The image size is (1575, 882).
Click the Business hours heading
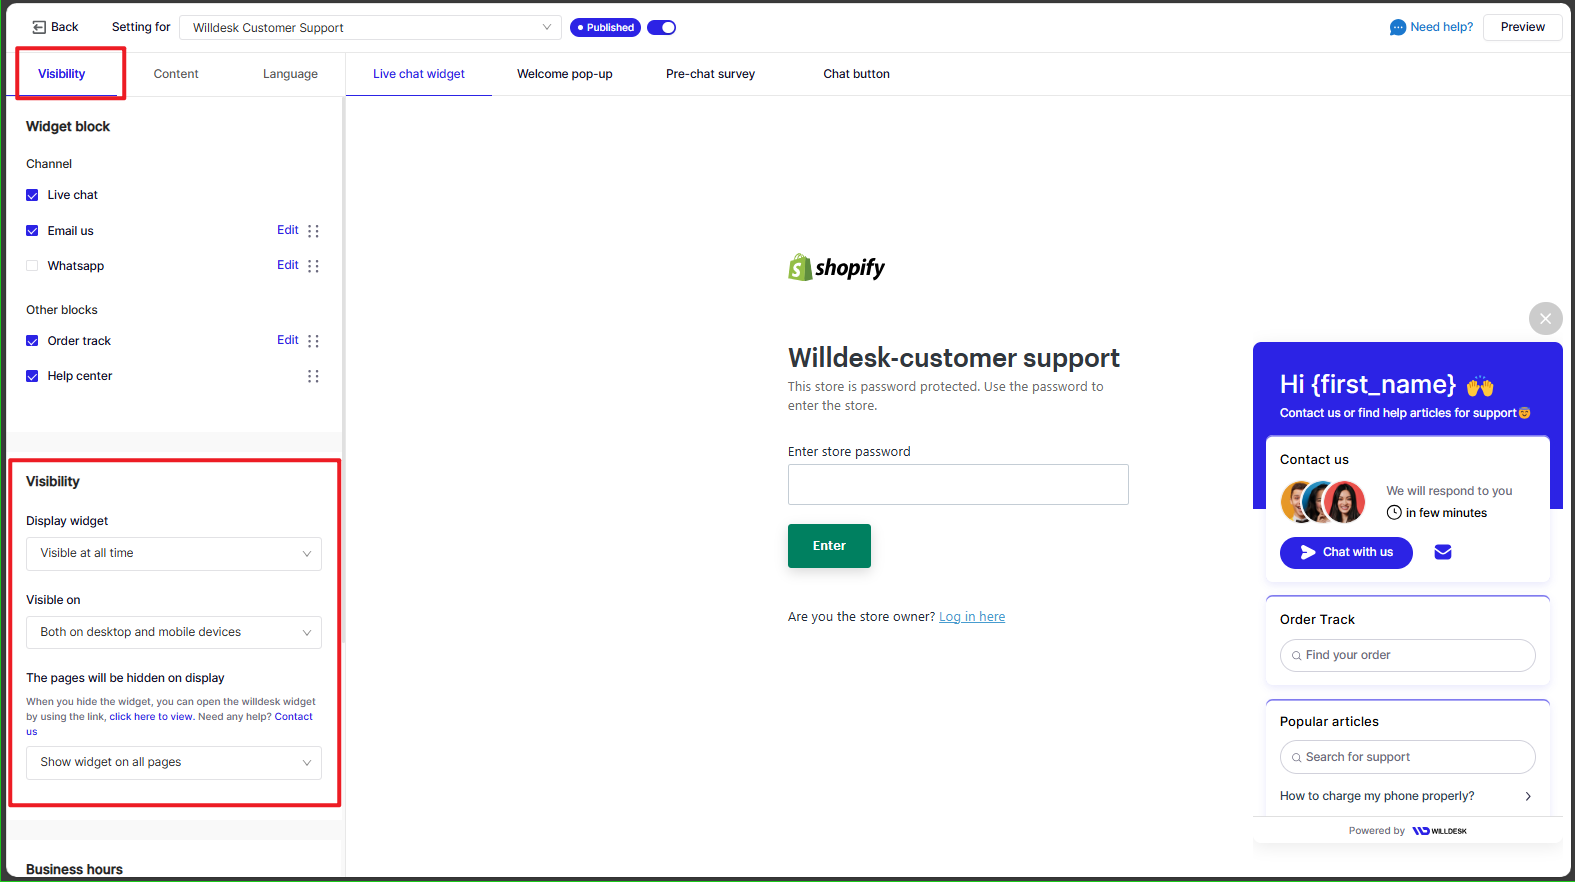pos(74,869)
